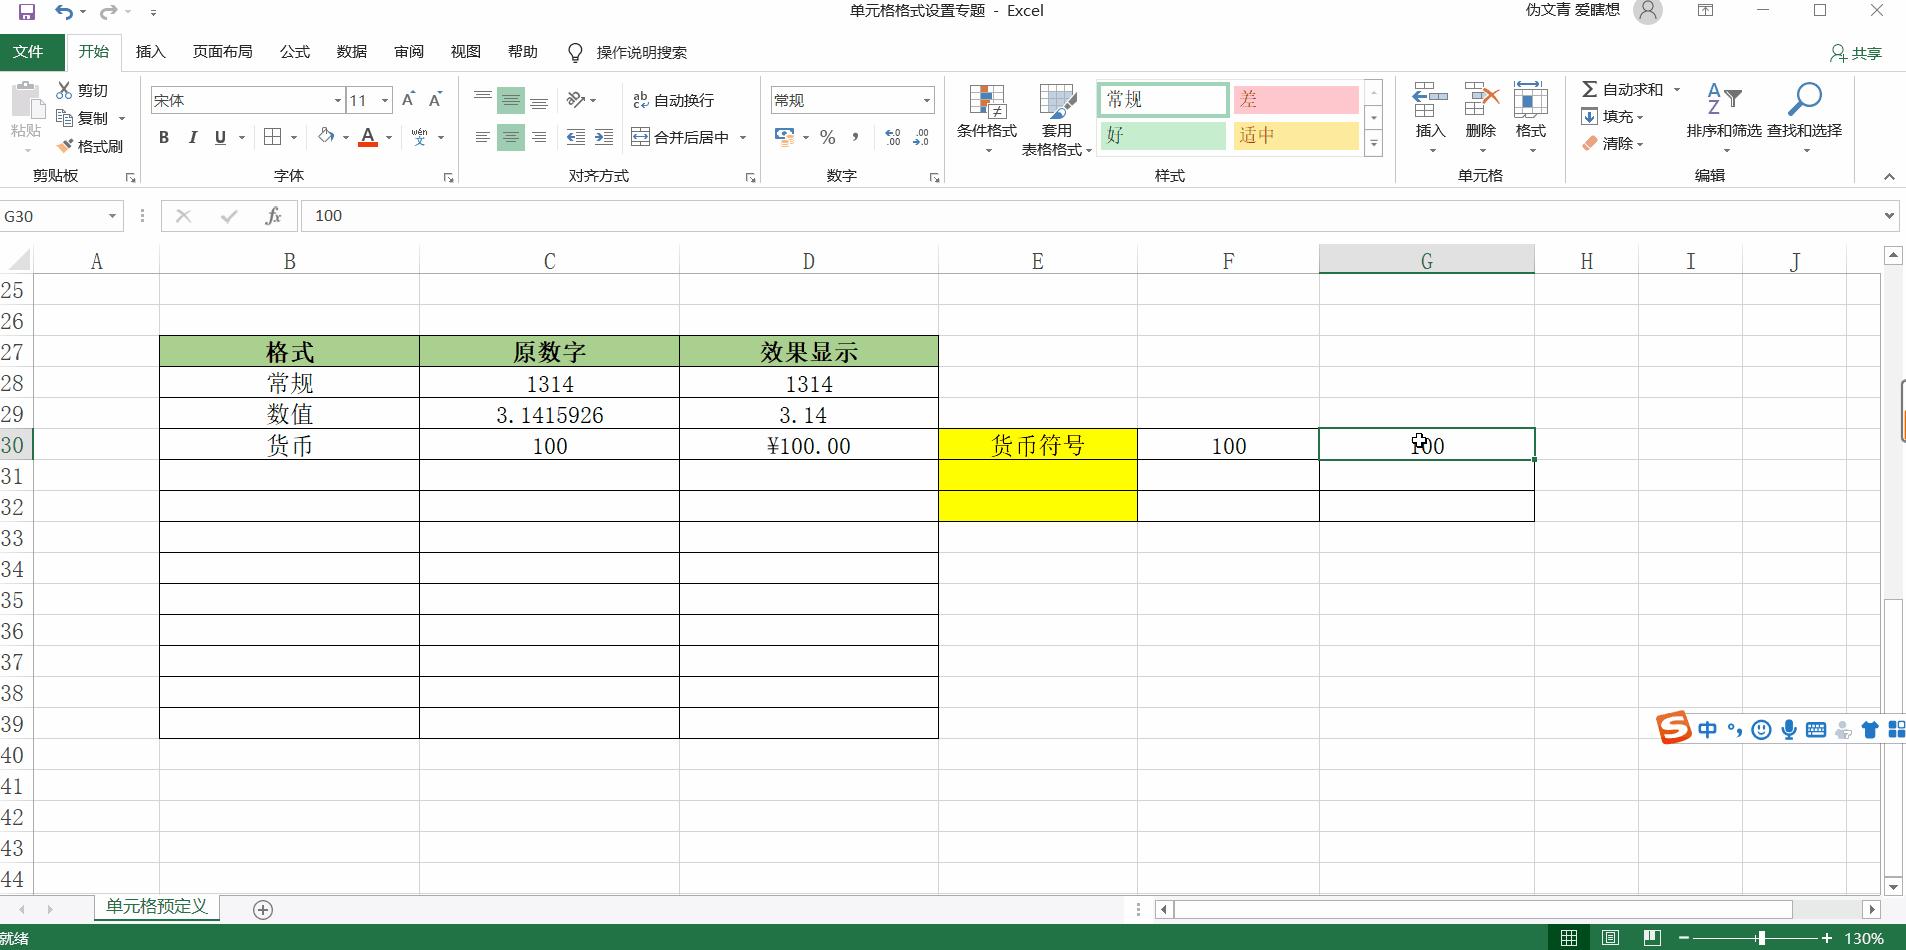Toggle underline formatting
1906x950 pixels.
point(219,138)
